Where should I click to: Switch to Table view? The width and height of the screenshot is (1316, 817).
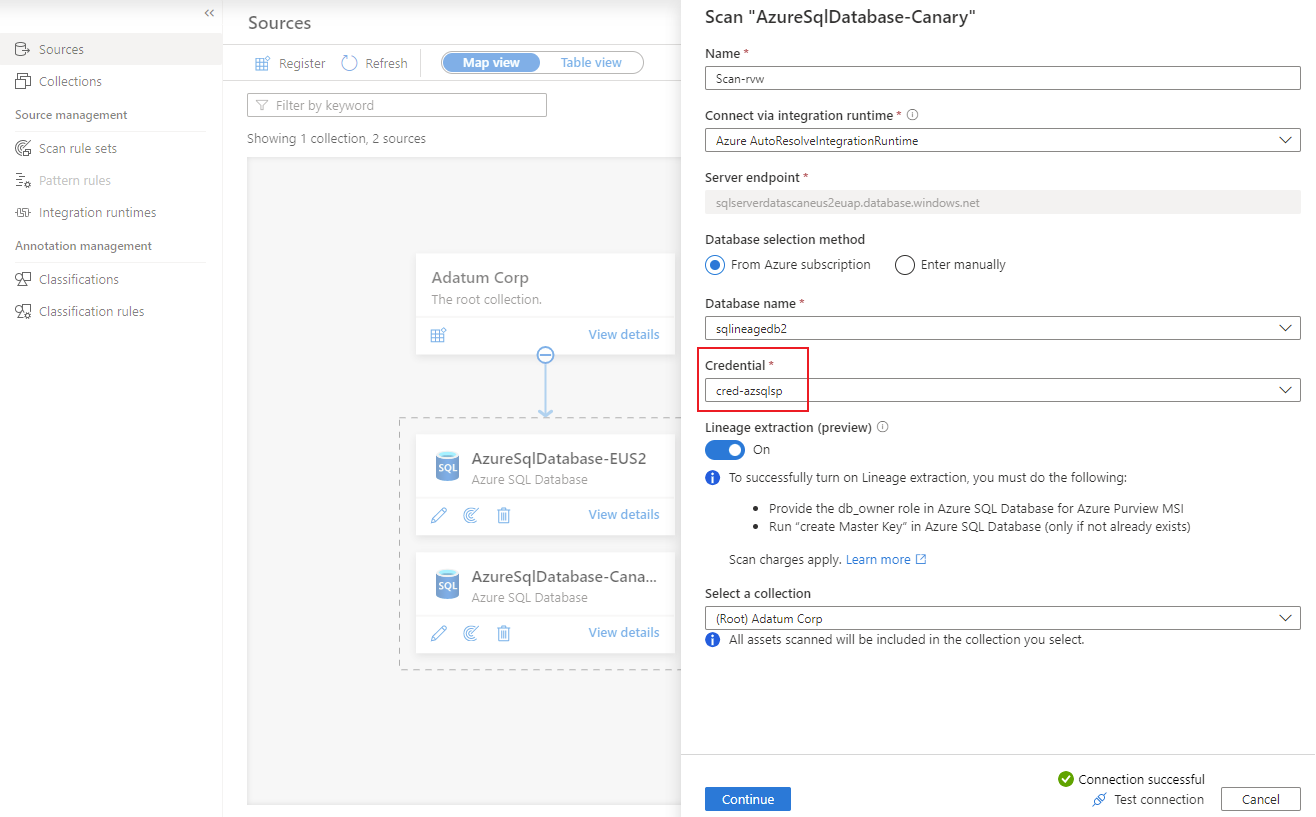(x=590, y=62)
